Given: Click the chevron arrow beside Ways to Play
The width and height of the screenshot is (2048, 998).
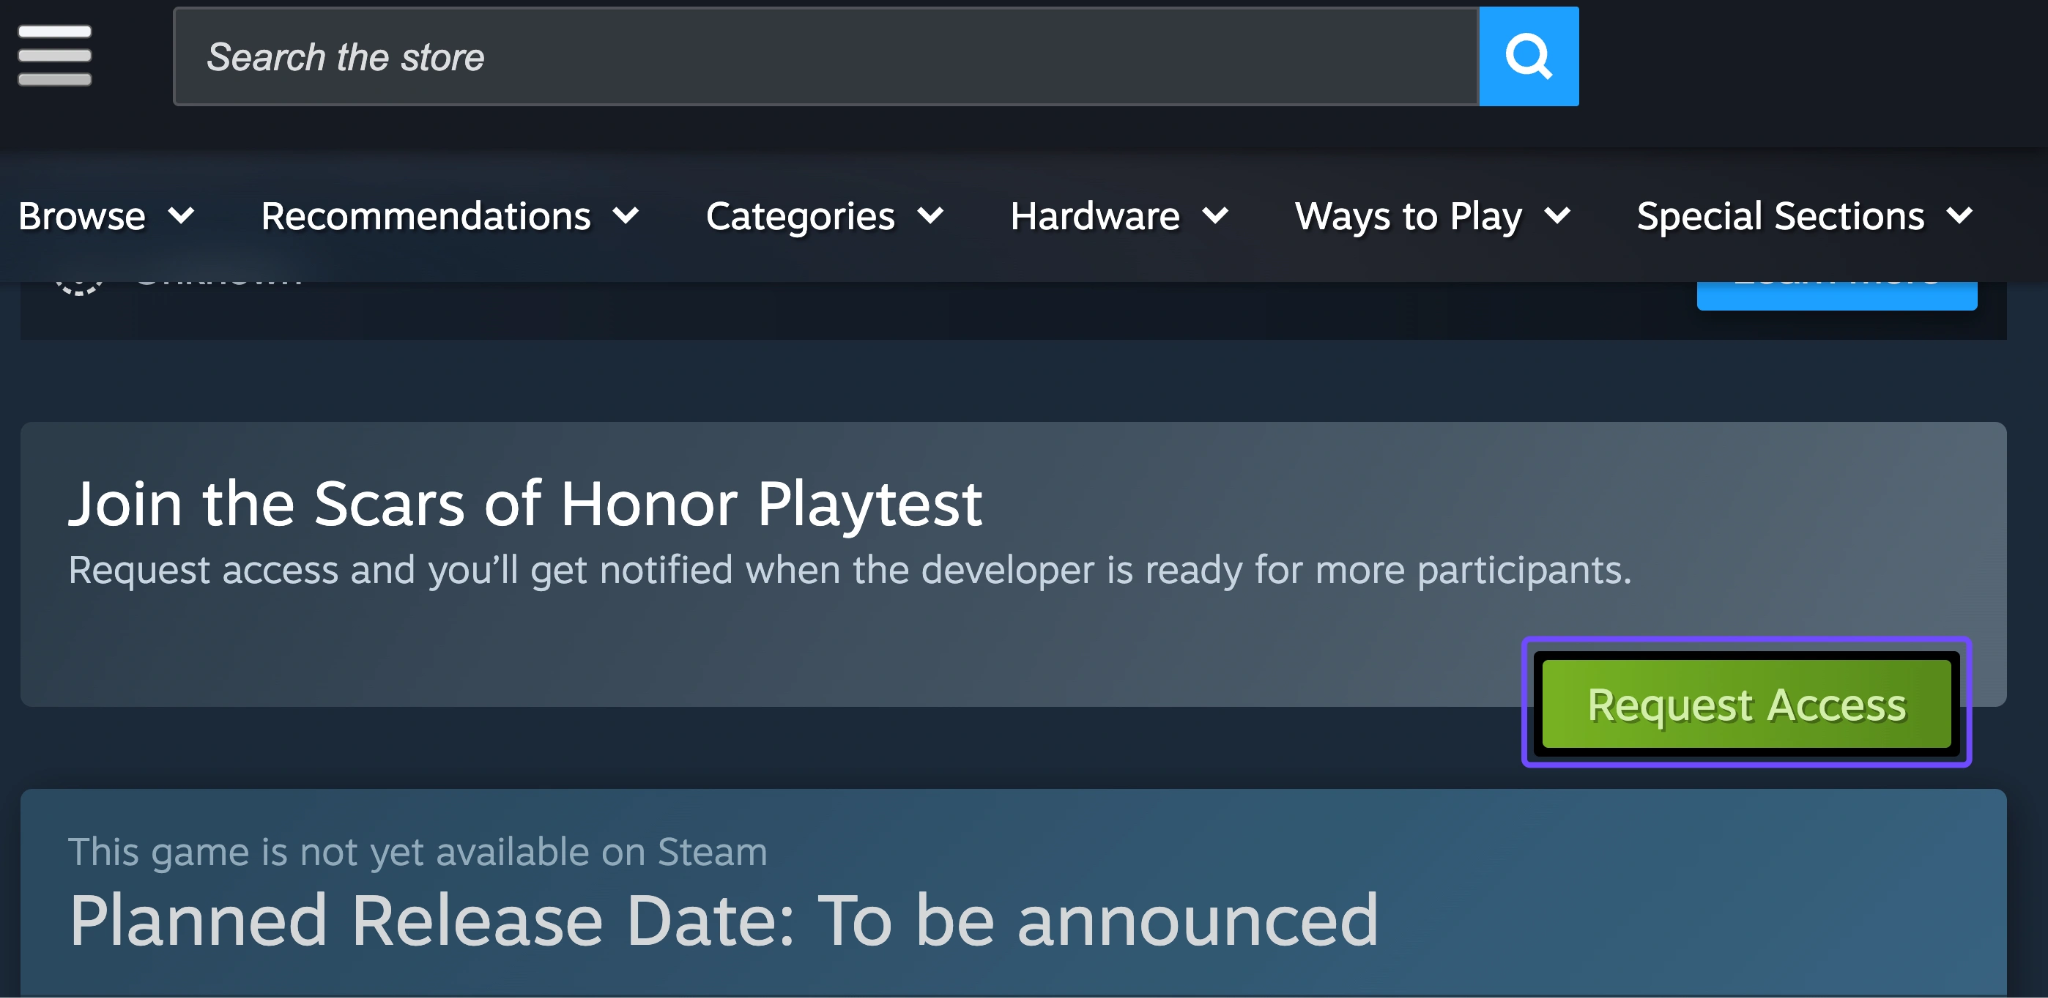Looking at the screenshot, I should 1558,215.
